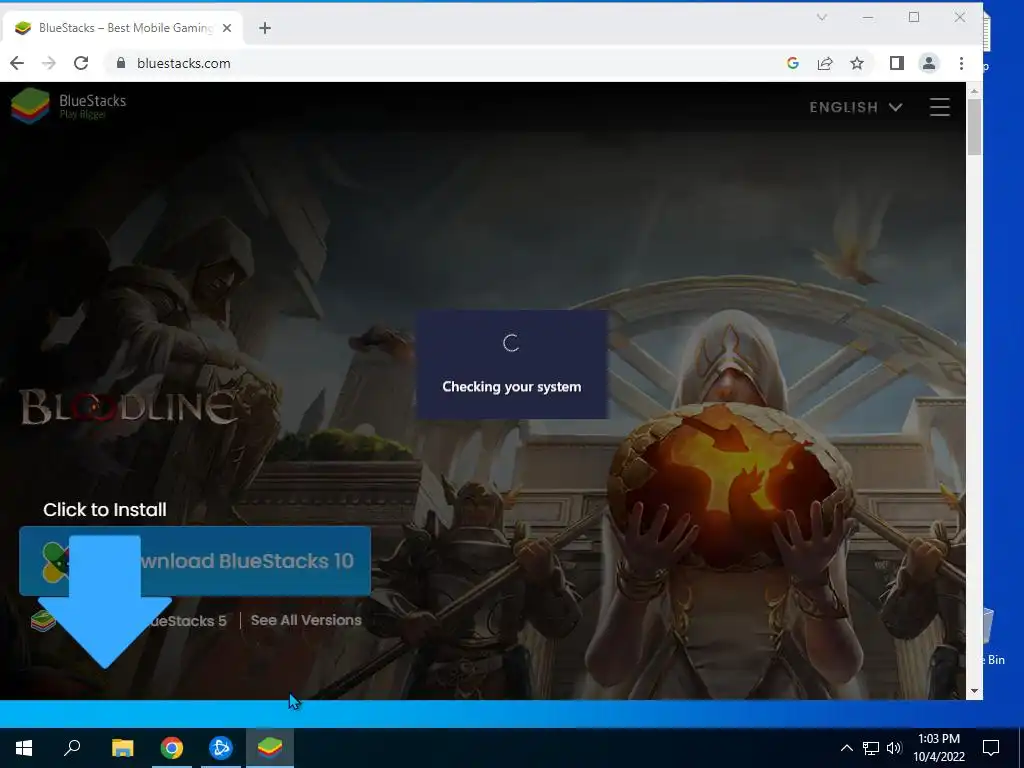Open the Chrome profile avatar
Image resolution: width=1024 pixels, height=768 pixels.
929,63
